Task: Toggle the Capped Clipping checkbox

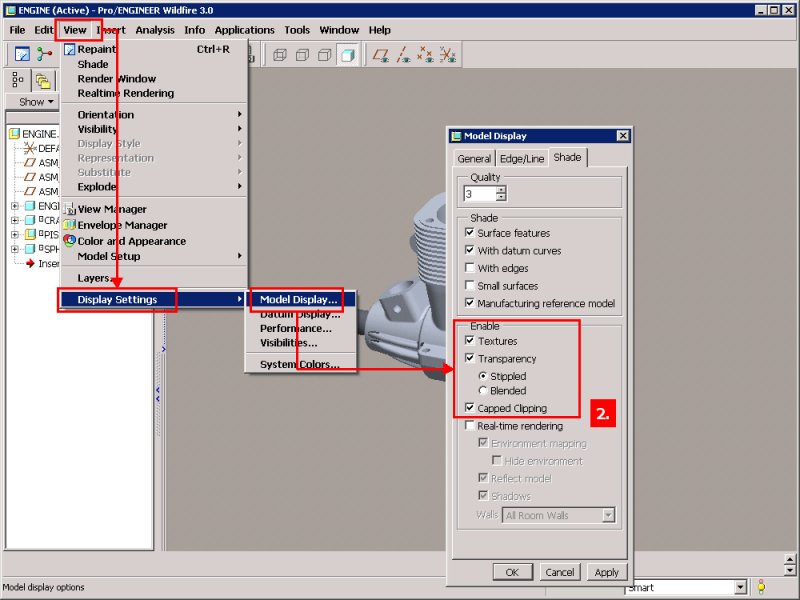Action: coord(470,408)
